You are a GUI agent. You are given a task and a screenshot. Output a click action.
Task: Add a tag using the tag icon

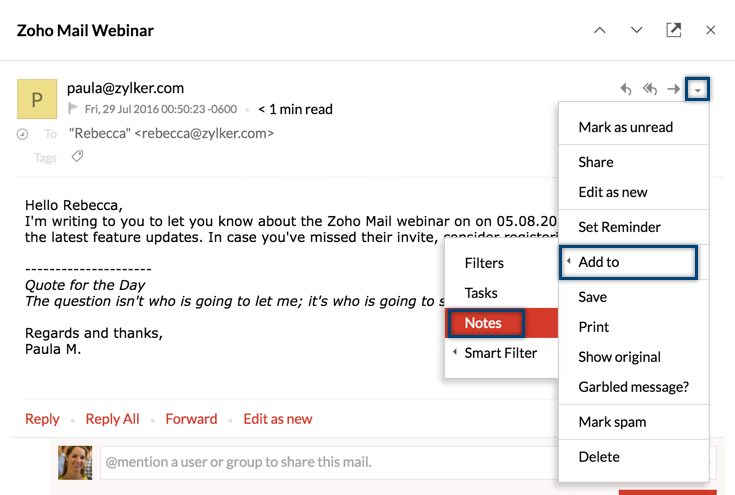pos(77,156)
